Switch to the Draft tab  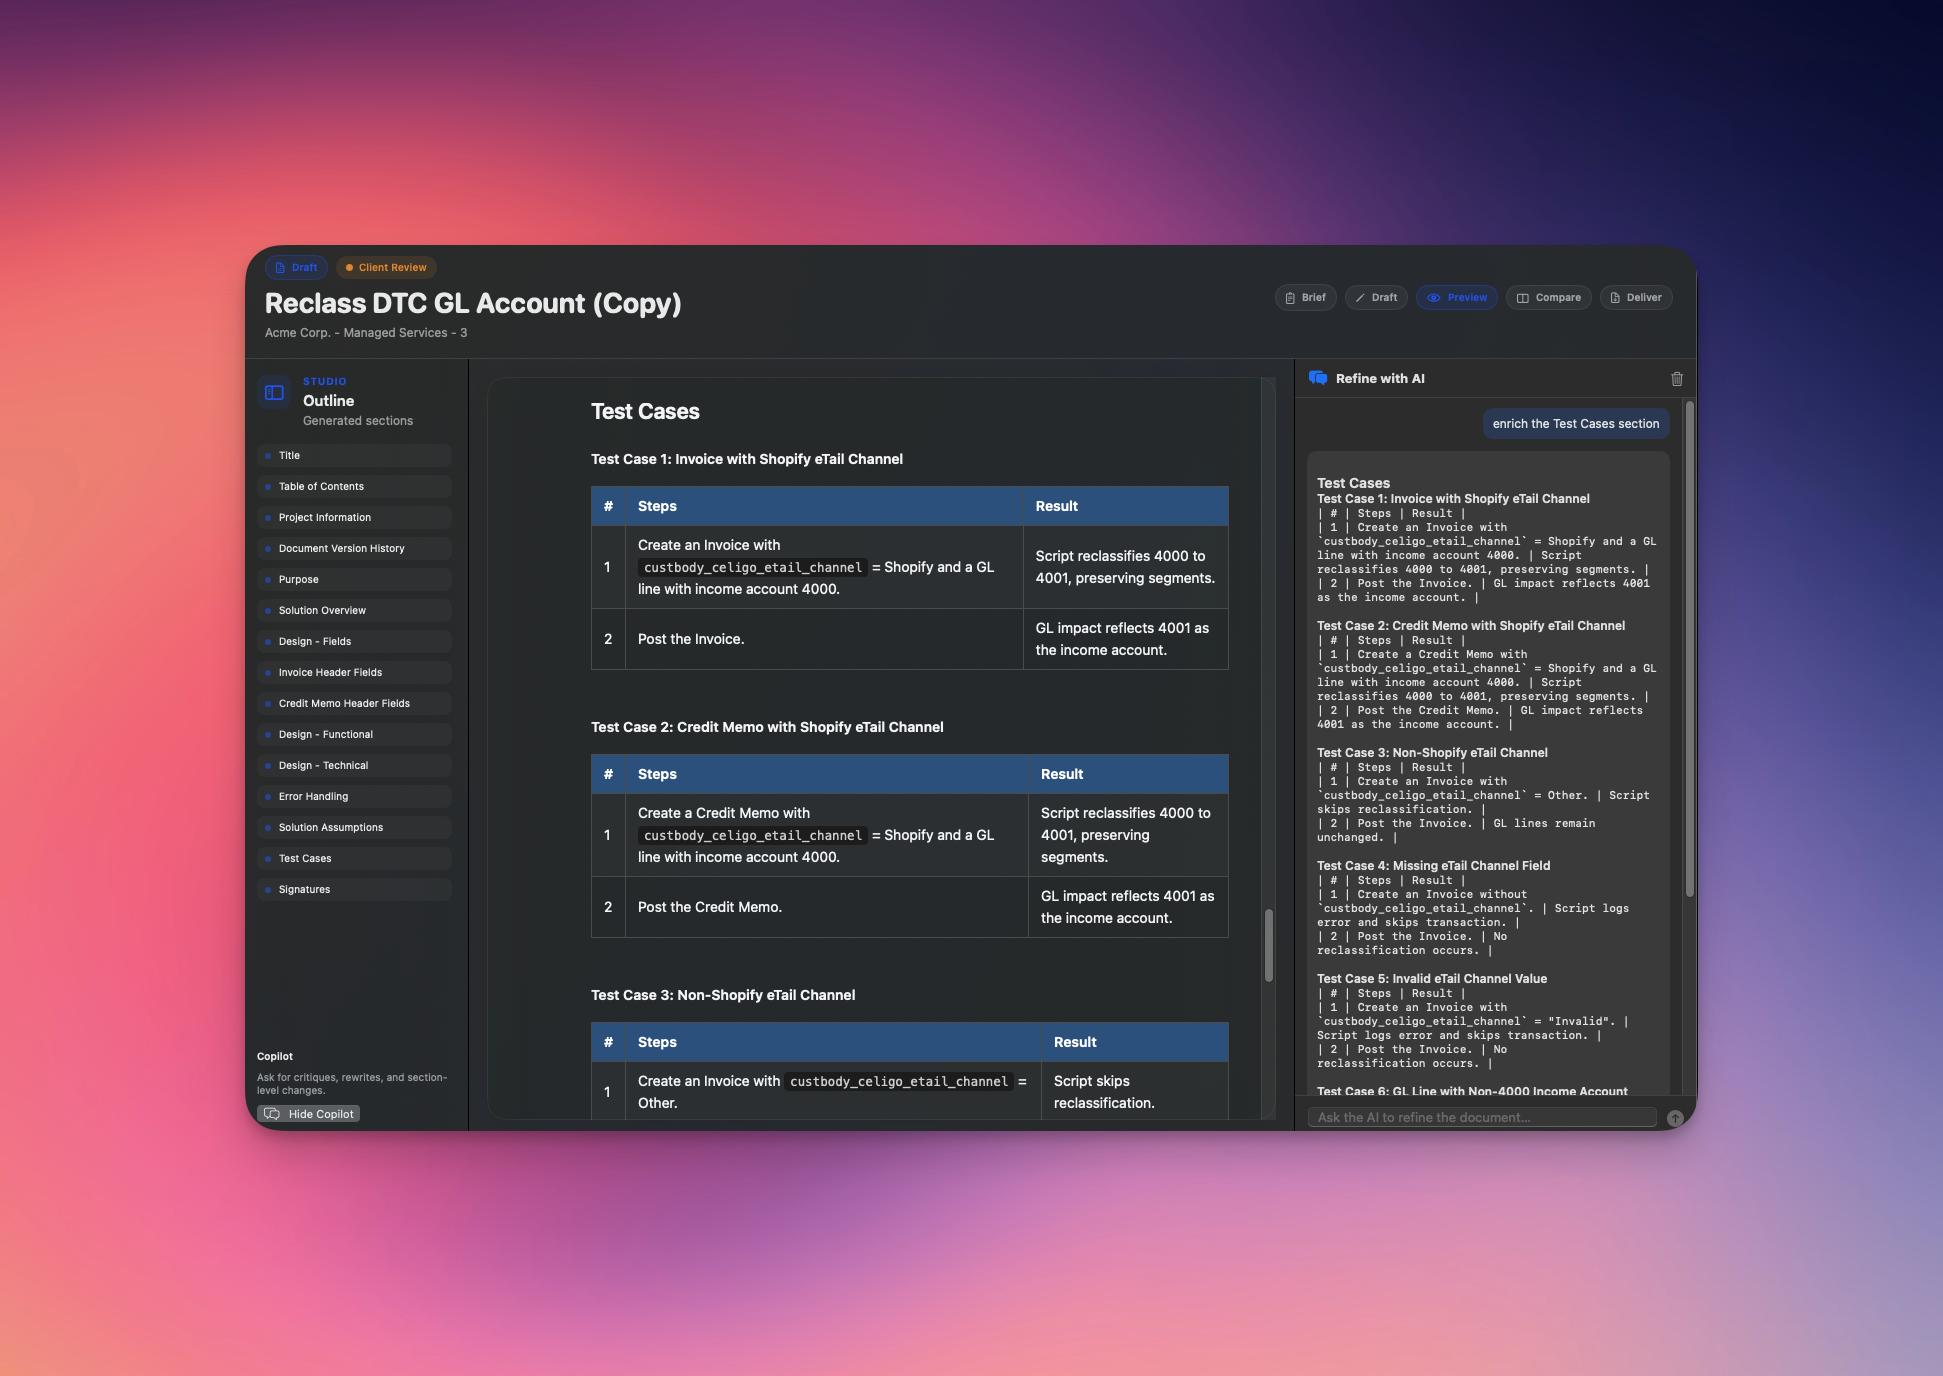1376,297
